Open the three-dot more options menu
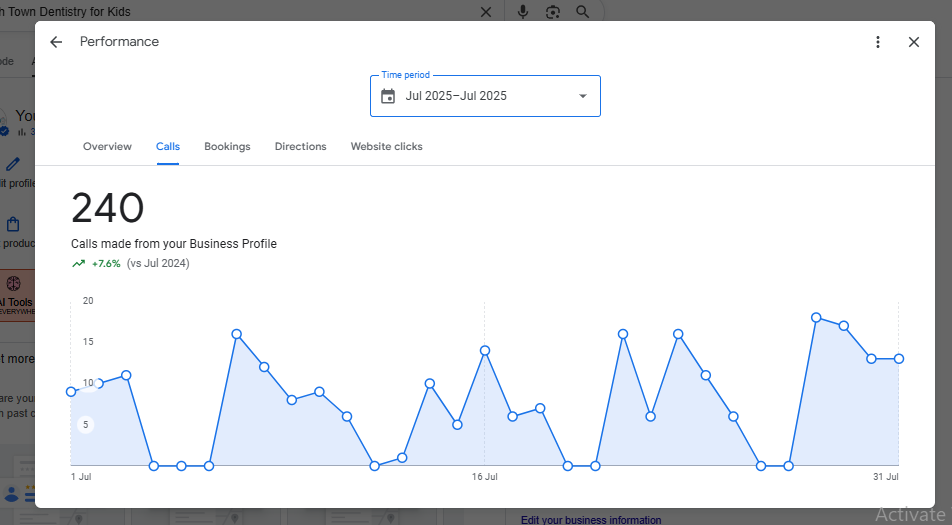Image resolution: width=952 pixels, height=525 pixels. point(878,42)
